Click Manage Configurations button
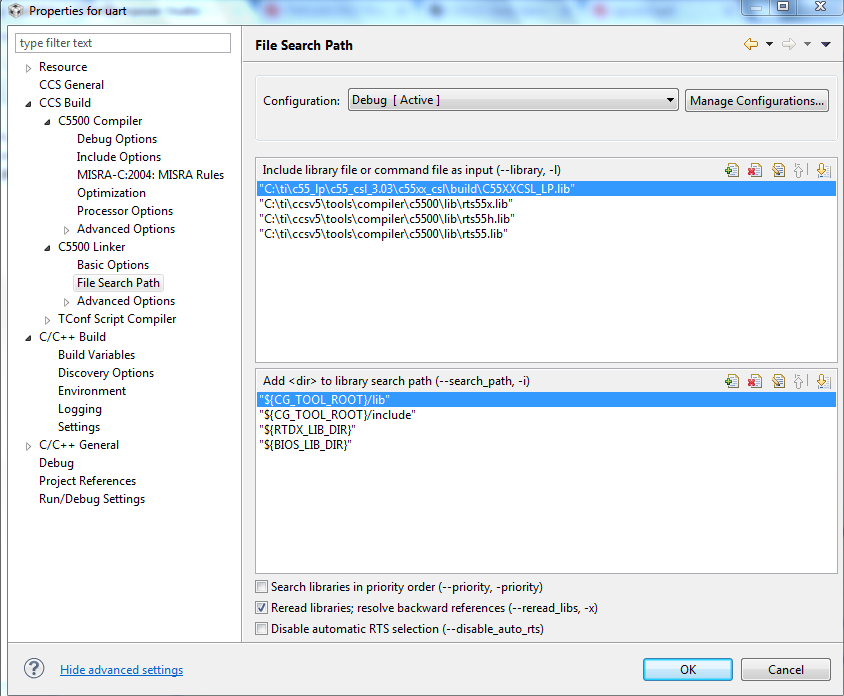Viewport: 844px width, 696px height. click(756, 101)
